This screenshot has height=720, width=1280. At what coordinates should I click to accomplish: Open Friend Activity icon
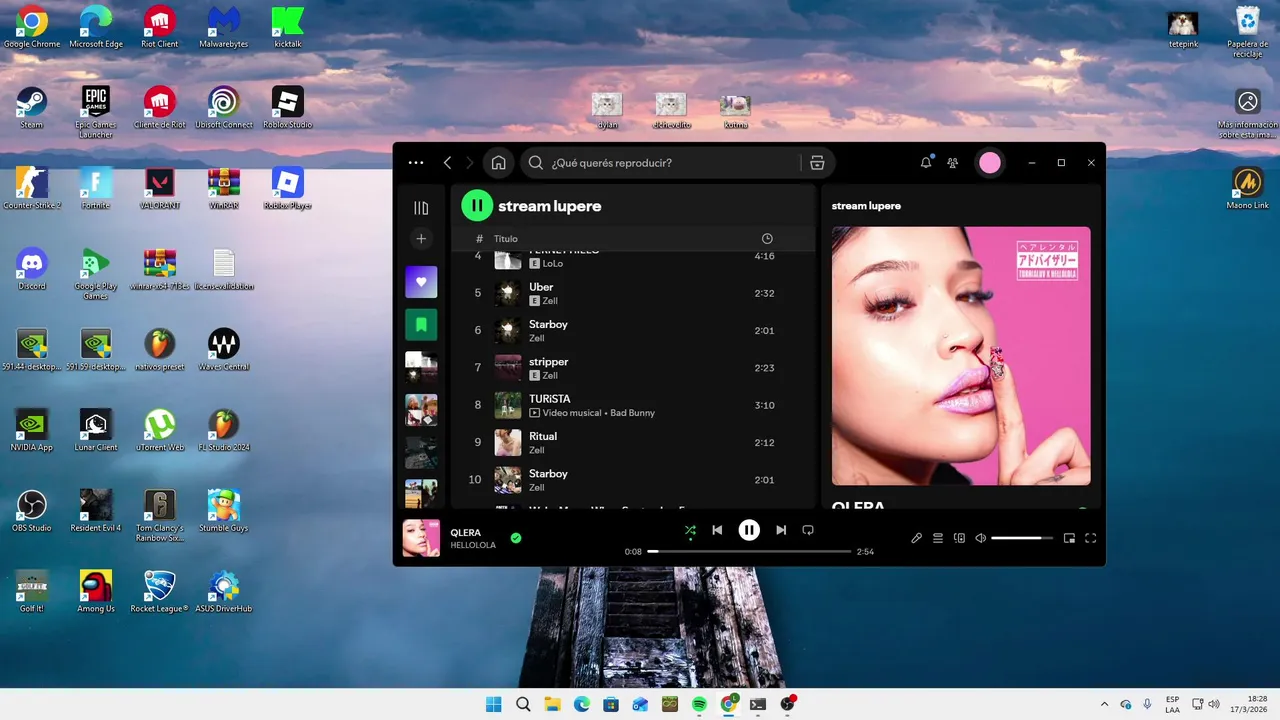(x=953, y=163)
